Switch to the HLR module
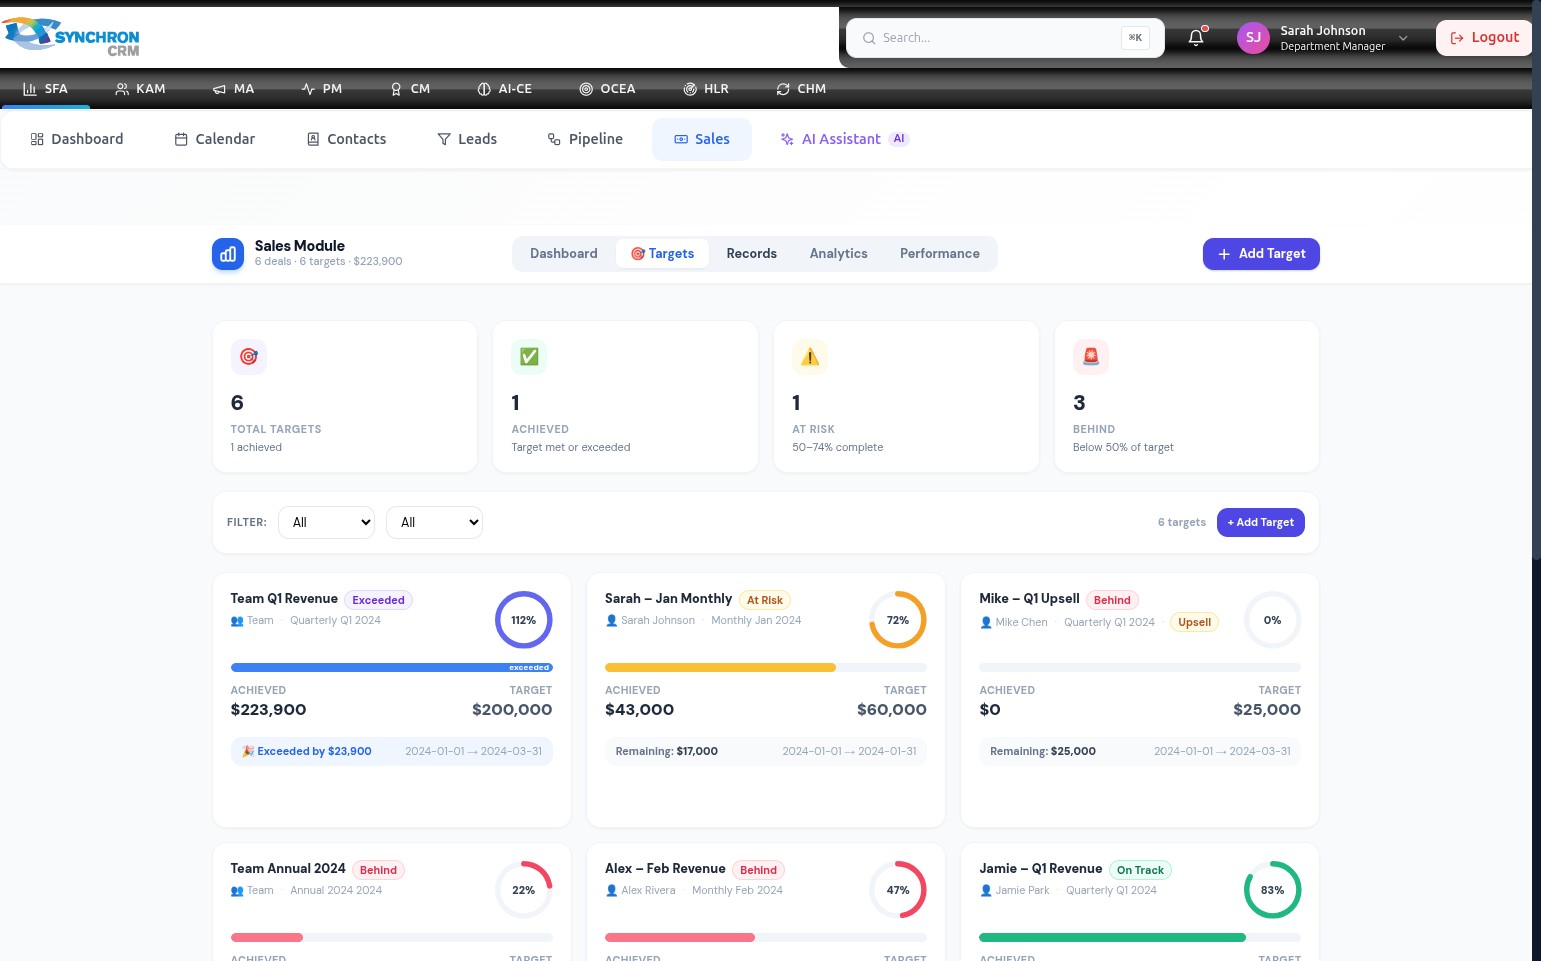The height and width of the screenshot is (961, 1541). click(706, 89)
